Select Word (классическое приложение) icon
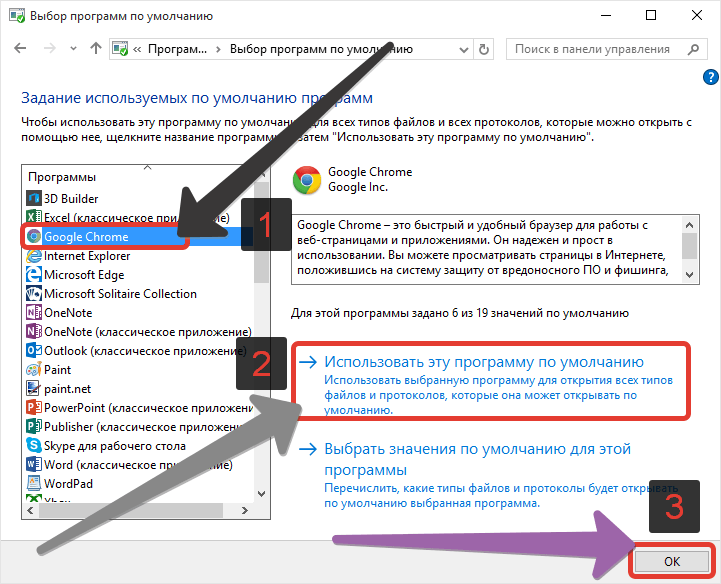This screenshot has width=721, height=584. (34, 465)
